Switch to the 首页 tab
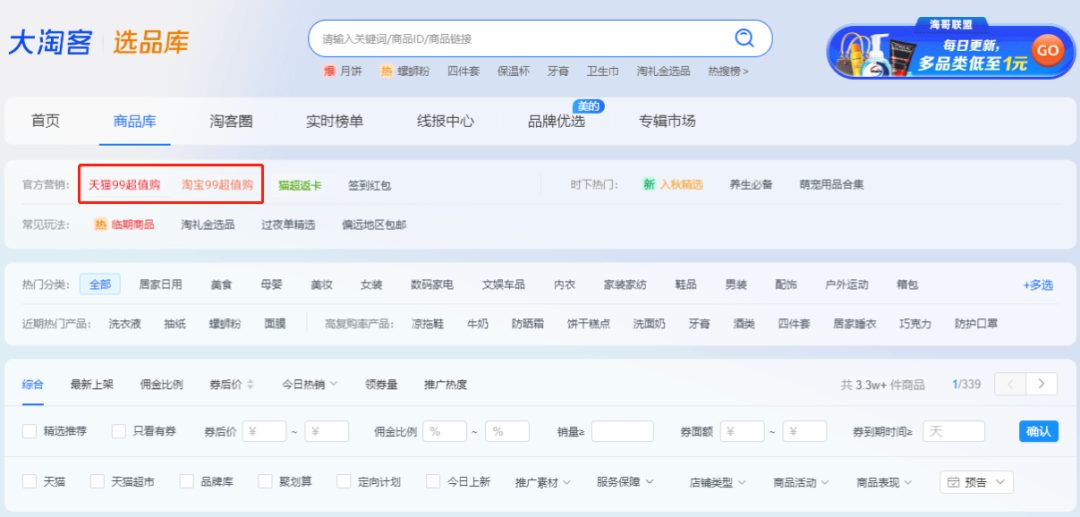 (45, 121)
